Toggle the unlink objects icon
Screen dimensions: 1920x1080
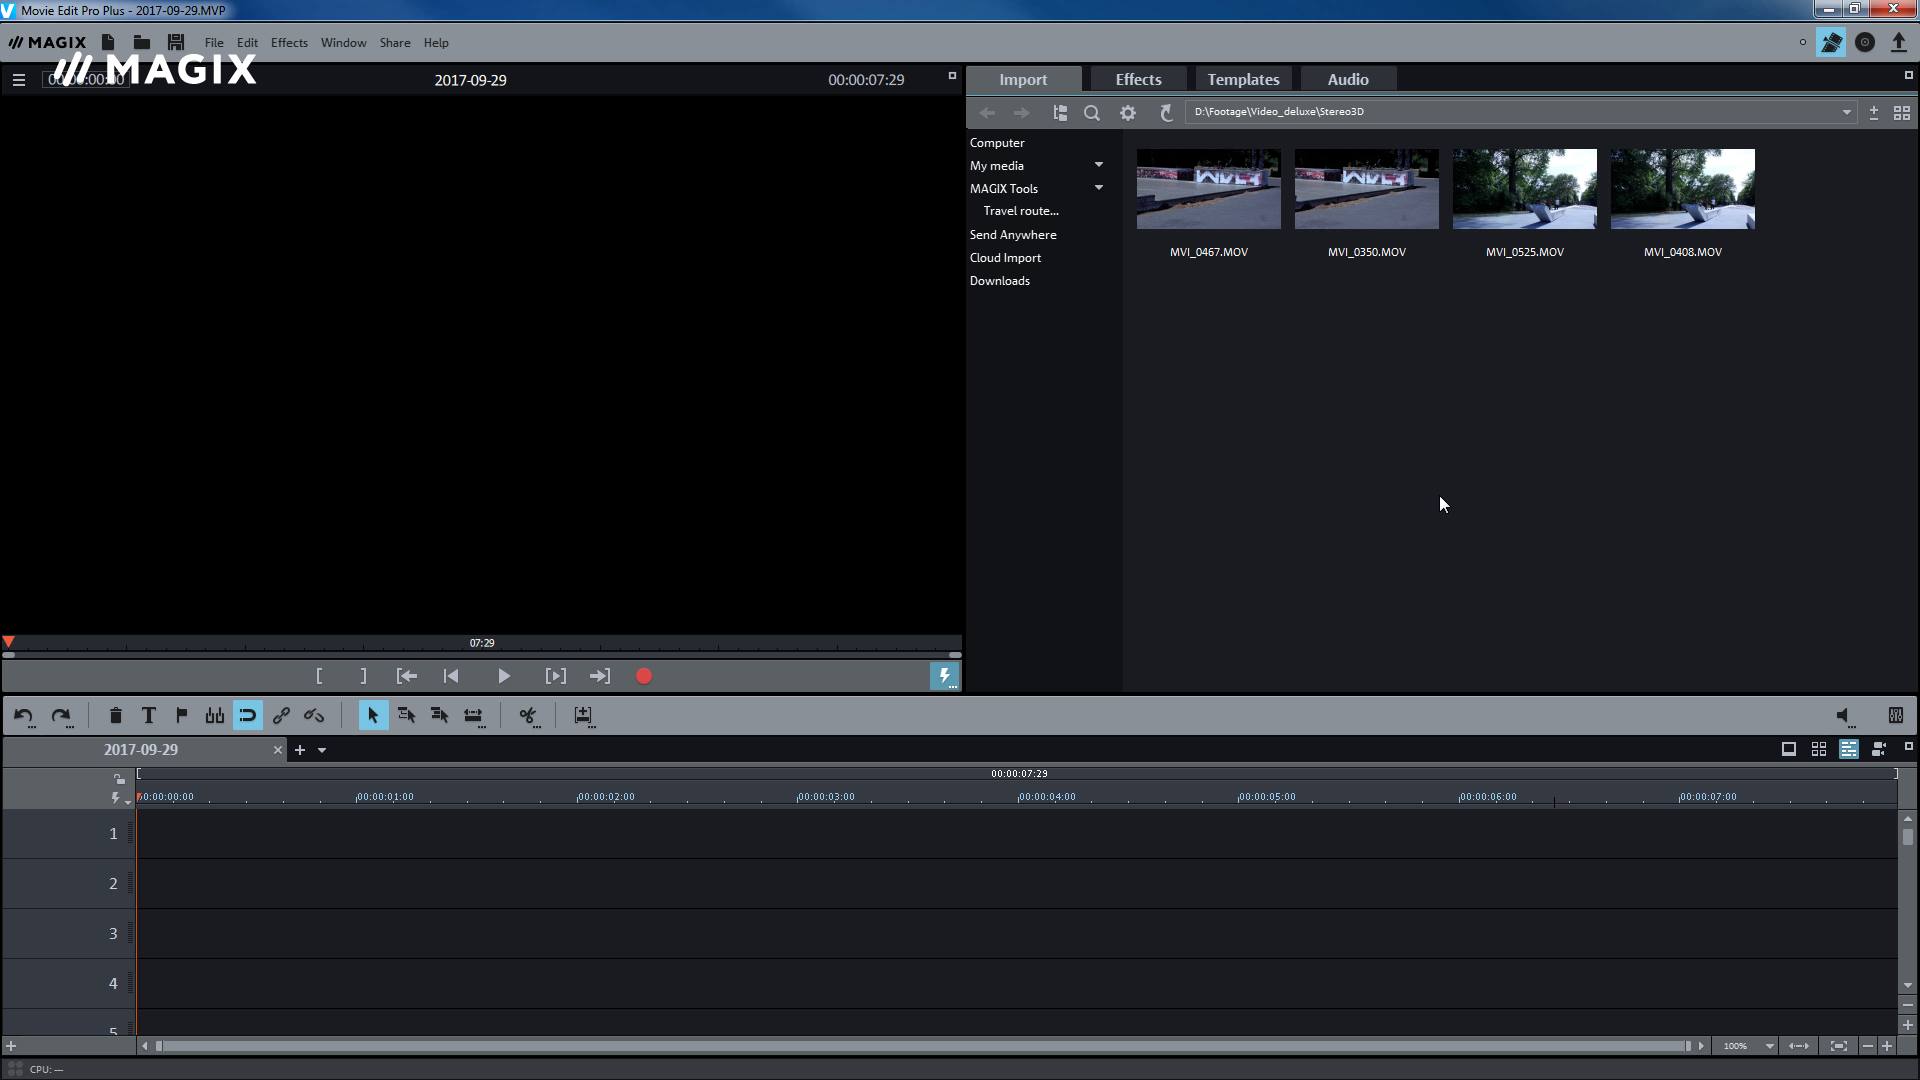[x=313, y=715]
